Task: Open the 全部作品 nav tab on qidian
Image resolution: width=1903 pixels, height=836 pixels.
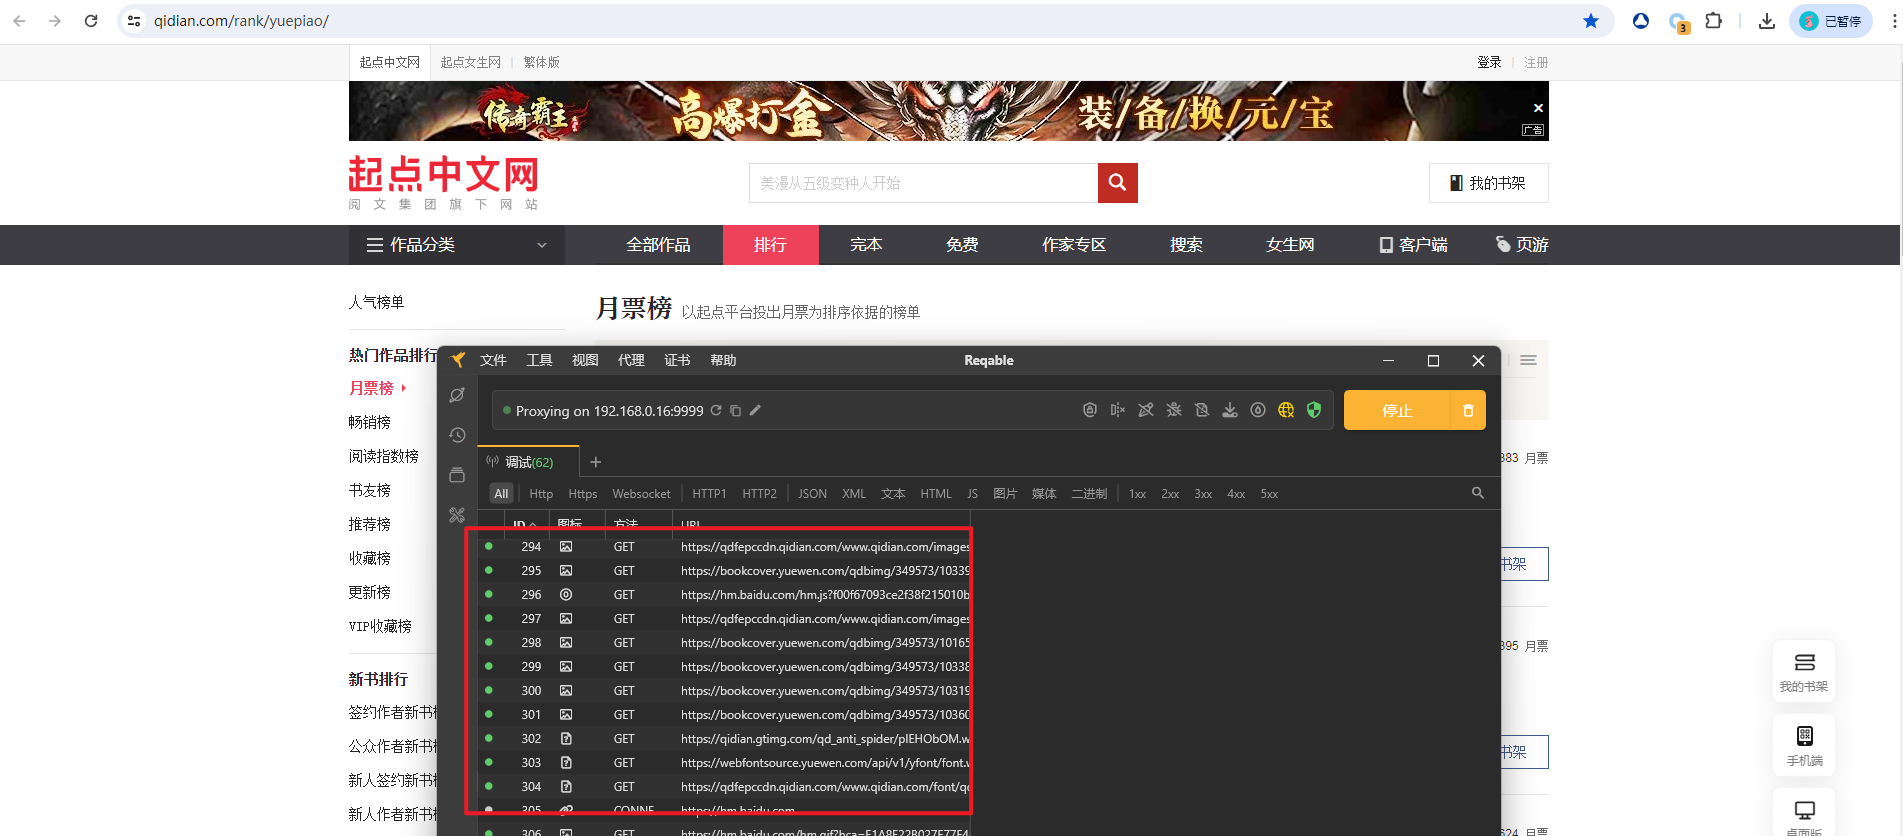Action: [658, 245]
